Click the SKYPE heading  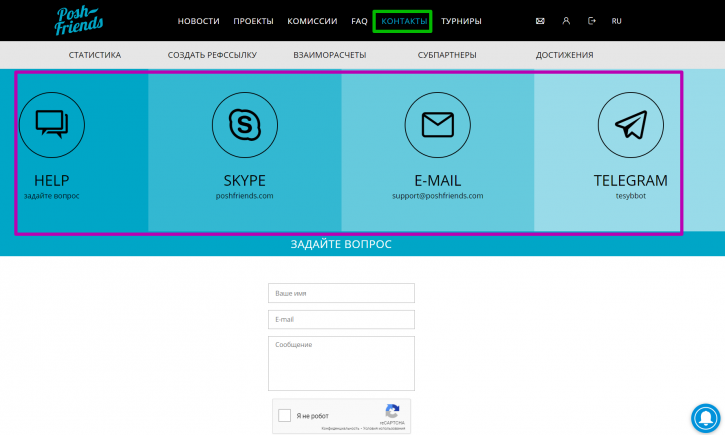245,180
